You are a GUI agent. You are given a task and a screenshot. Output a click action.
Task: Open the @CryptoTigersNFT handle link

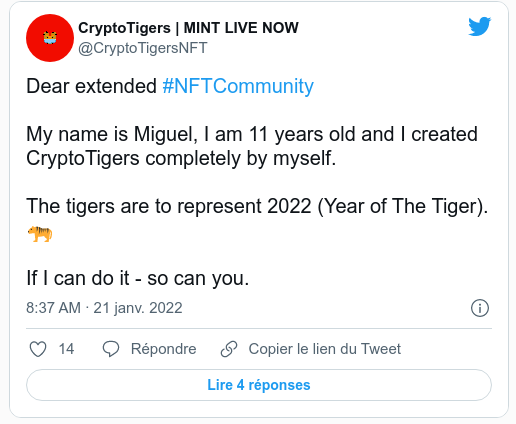pos(143,48)
